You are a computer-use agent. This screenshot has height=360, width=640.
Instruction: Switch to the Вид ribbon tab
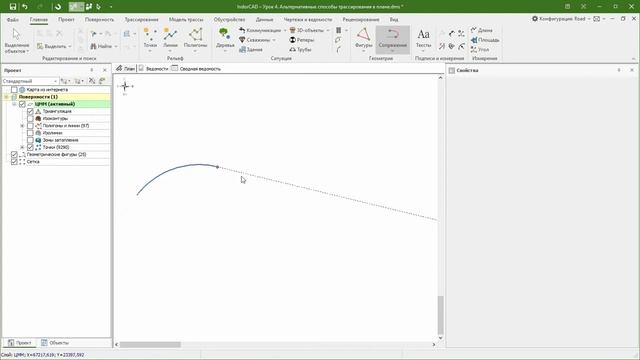pyautogui.click(x=393, y=20)
